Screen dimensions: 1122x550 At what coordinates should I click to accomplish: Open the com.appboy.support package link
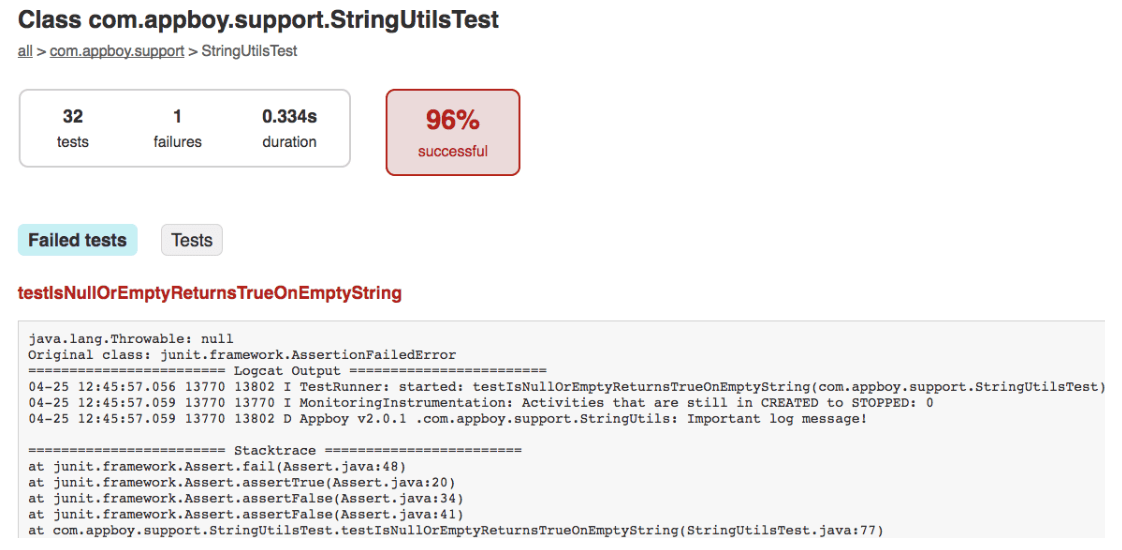pyautogui.click(x=117, y=51)
